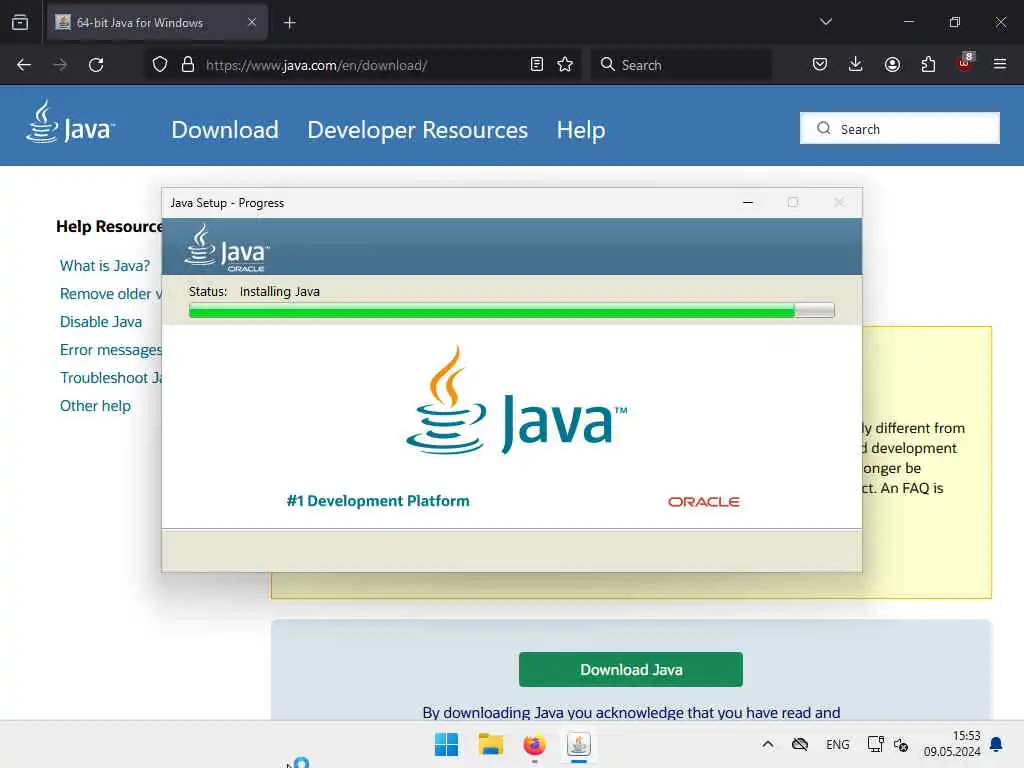Click the Java logo in site header
The height and width of the screenshot is (768, 1024).
pyautogui.click(x=70, y=122)
